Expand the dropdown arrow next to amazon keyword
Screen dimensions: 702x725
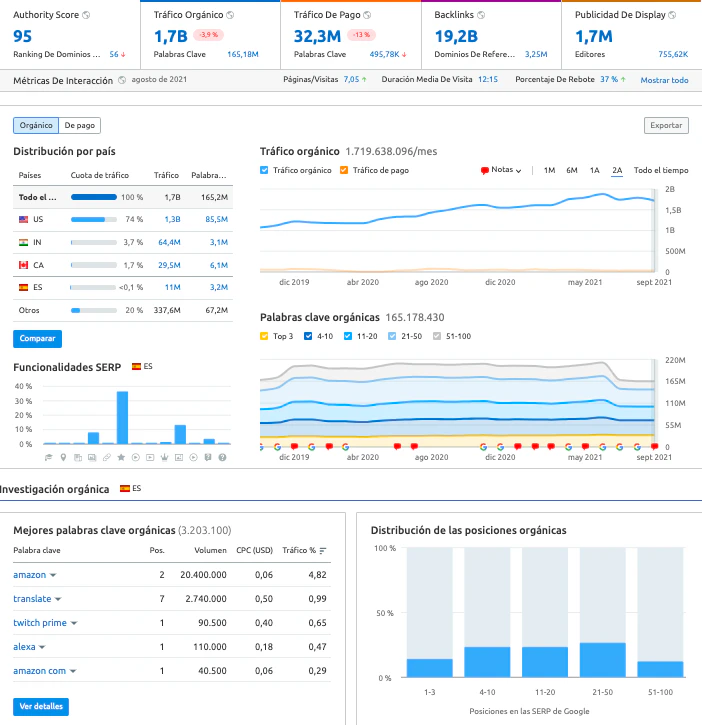click(x=53, y=575)
